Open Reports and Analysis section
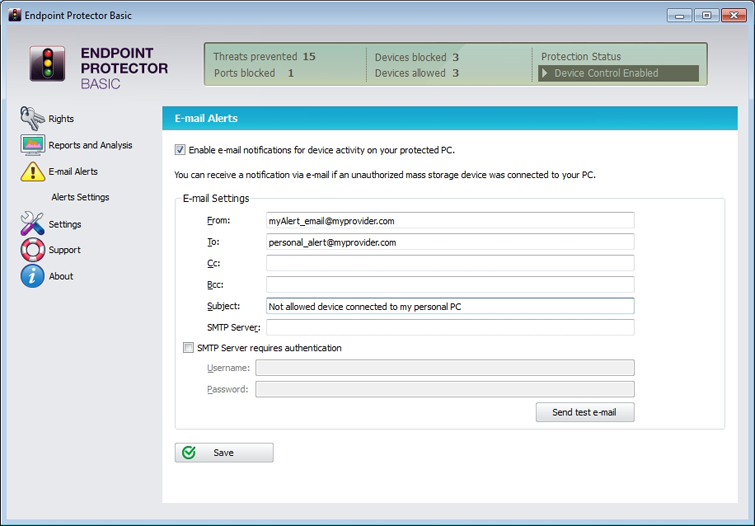Image resolution: width=755 pixels, height=526 pixels. (90, 145)
